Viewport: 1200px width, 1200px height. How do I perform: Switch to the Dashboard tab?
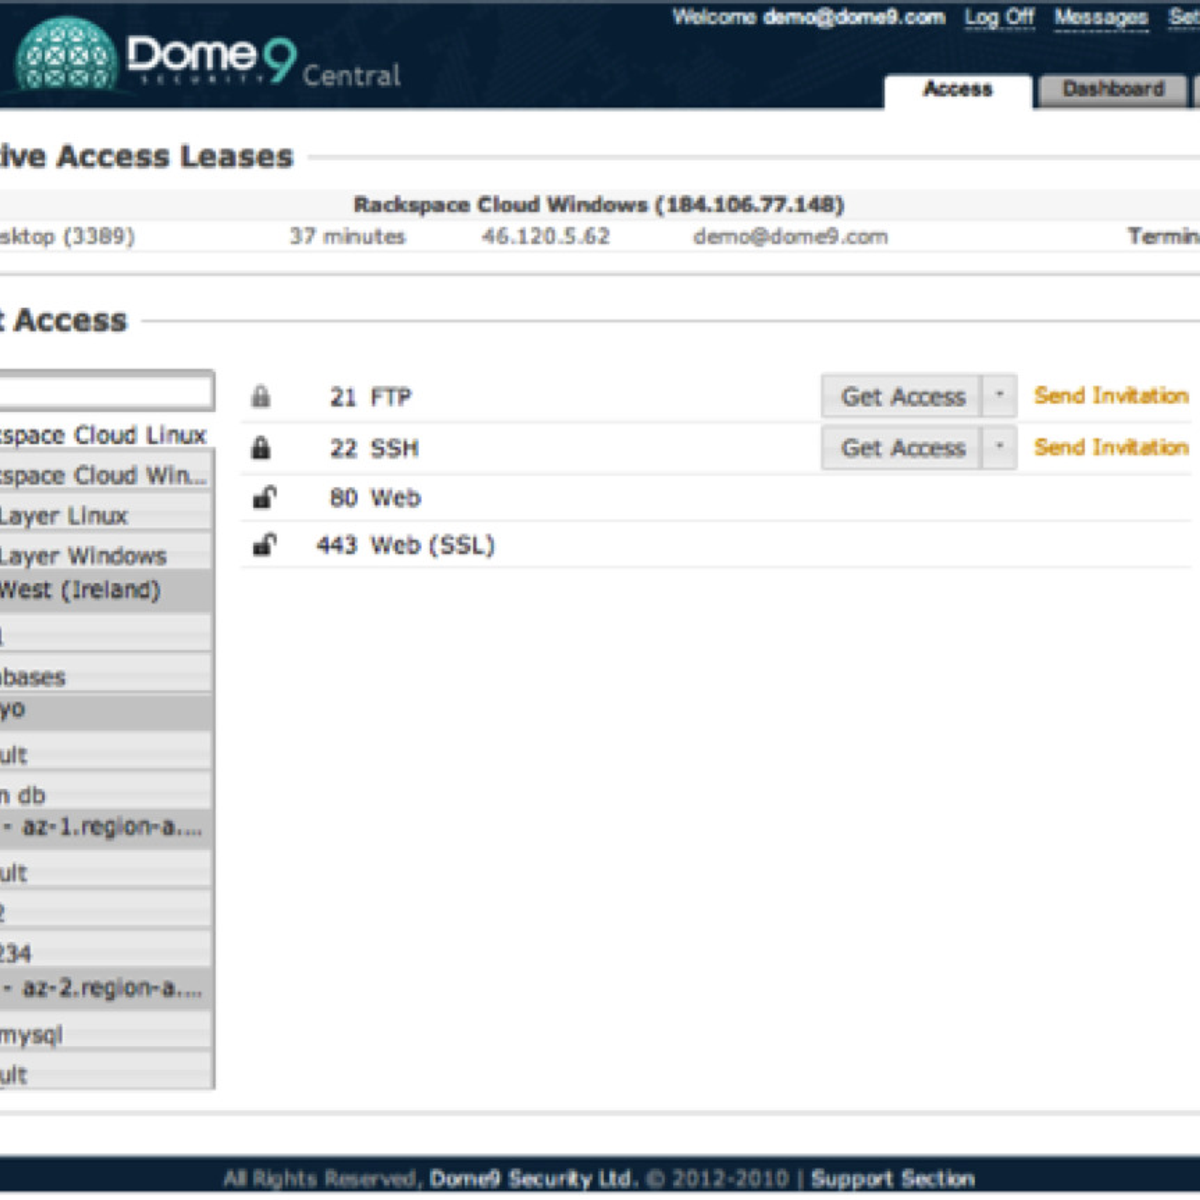click(1113, 90)
